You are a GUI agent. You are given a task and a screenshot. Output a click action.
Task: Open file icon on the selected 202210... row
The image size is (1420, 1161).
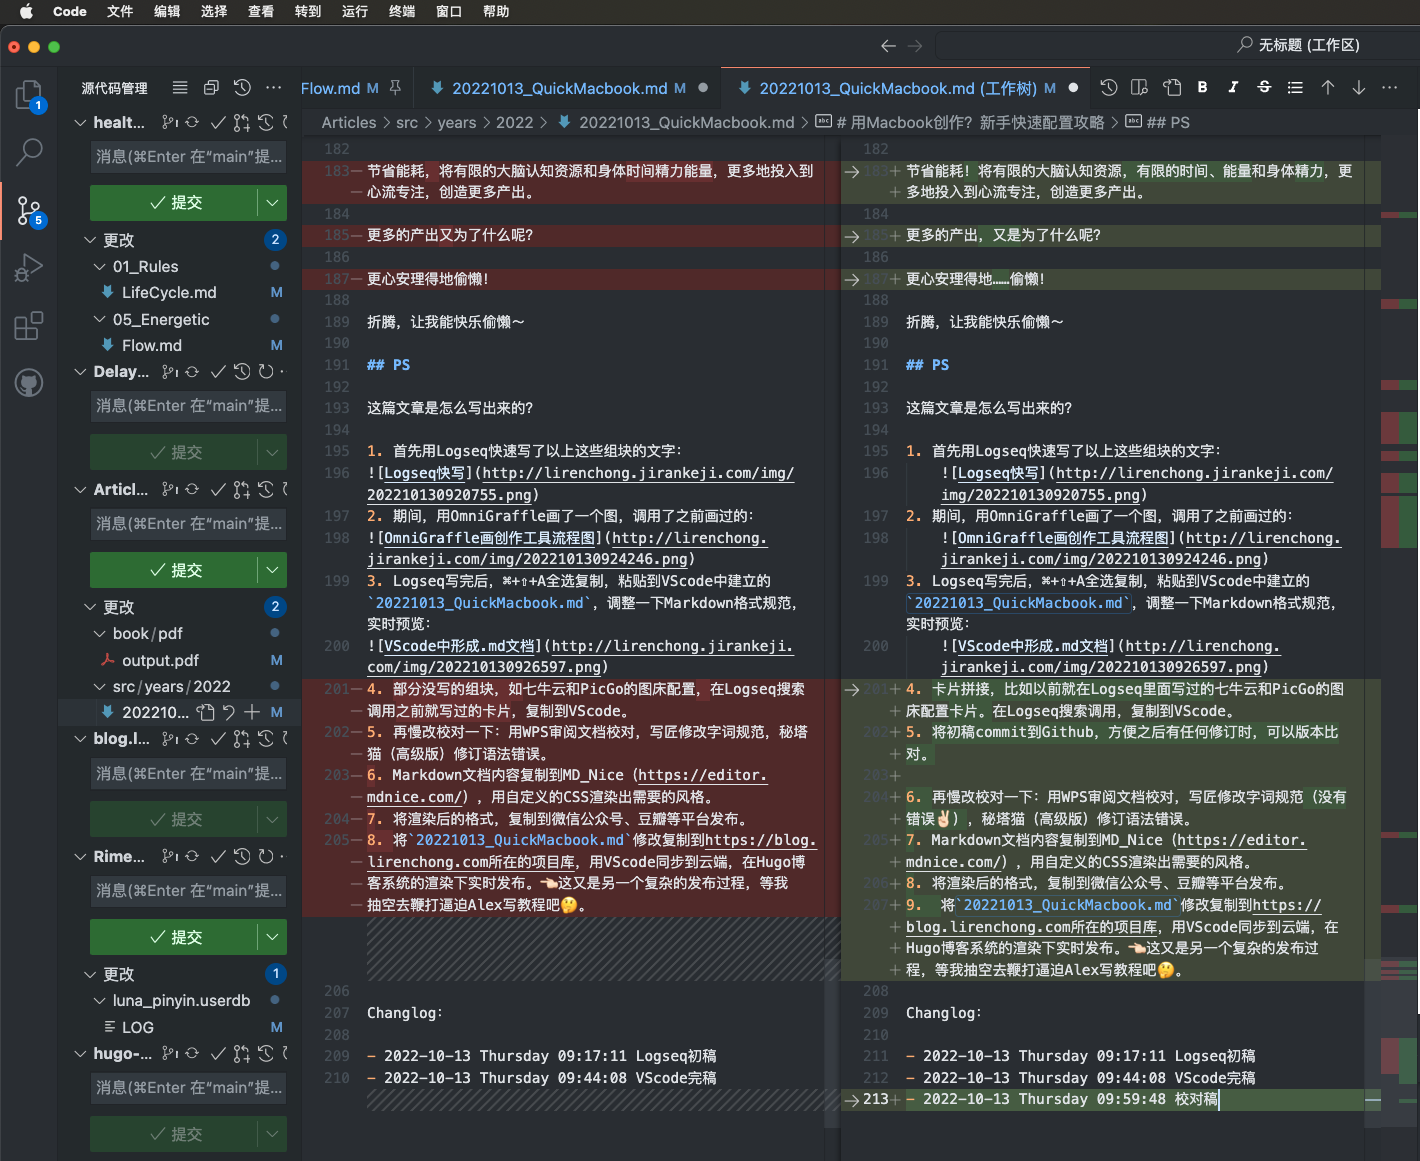(206, 712)
